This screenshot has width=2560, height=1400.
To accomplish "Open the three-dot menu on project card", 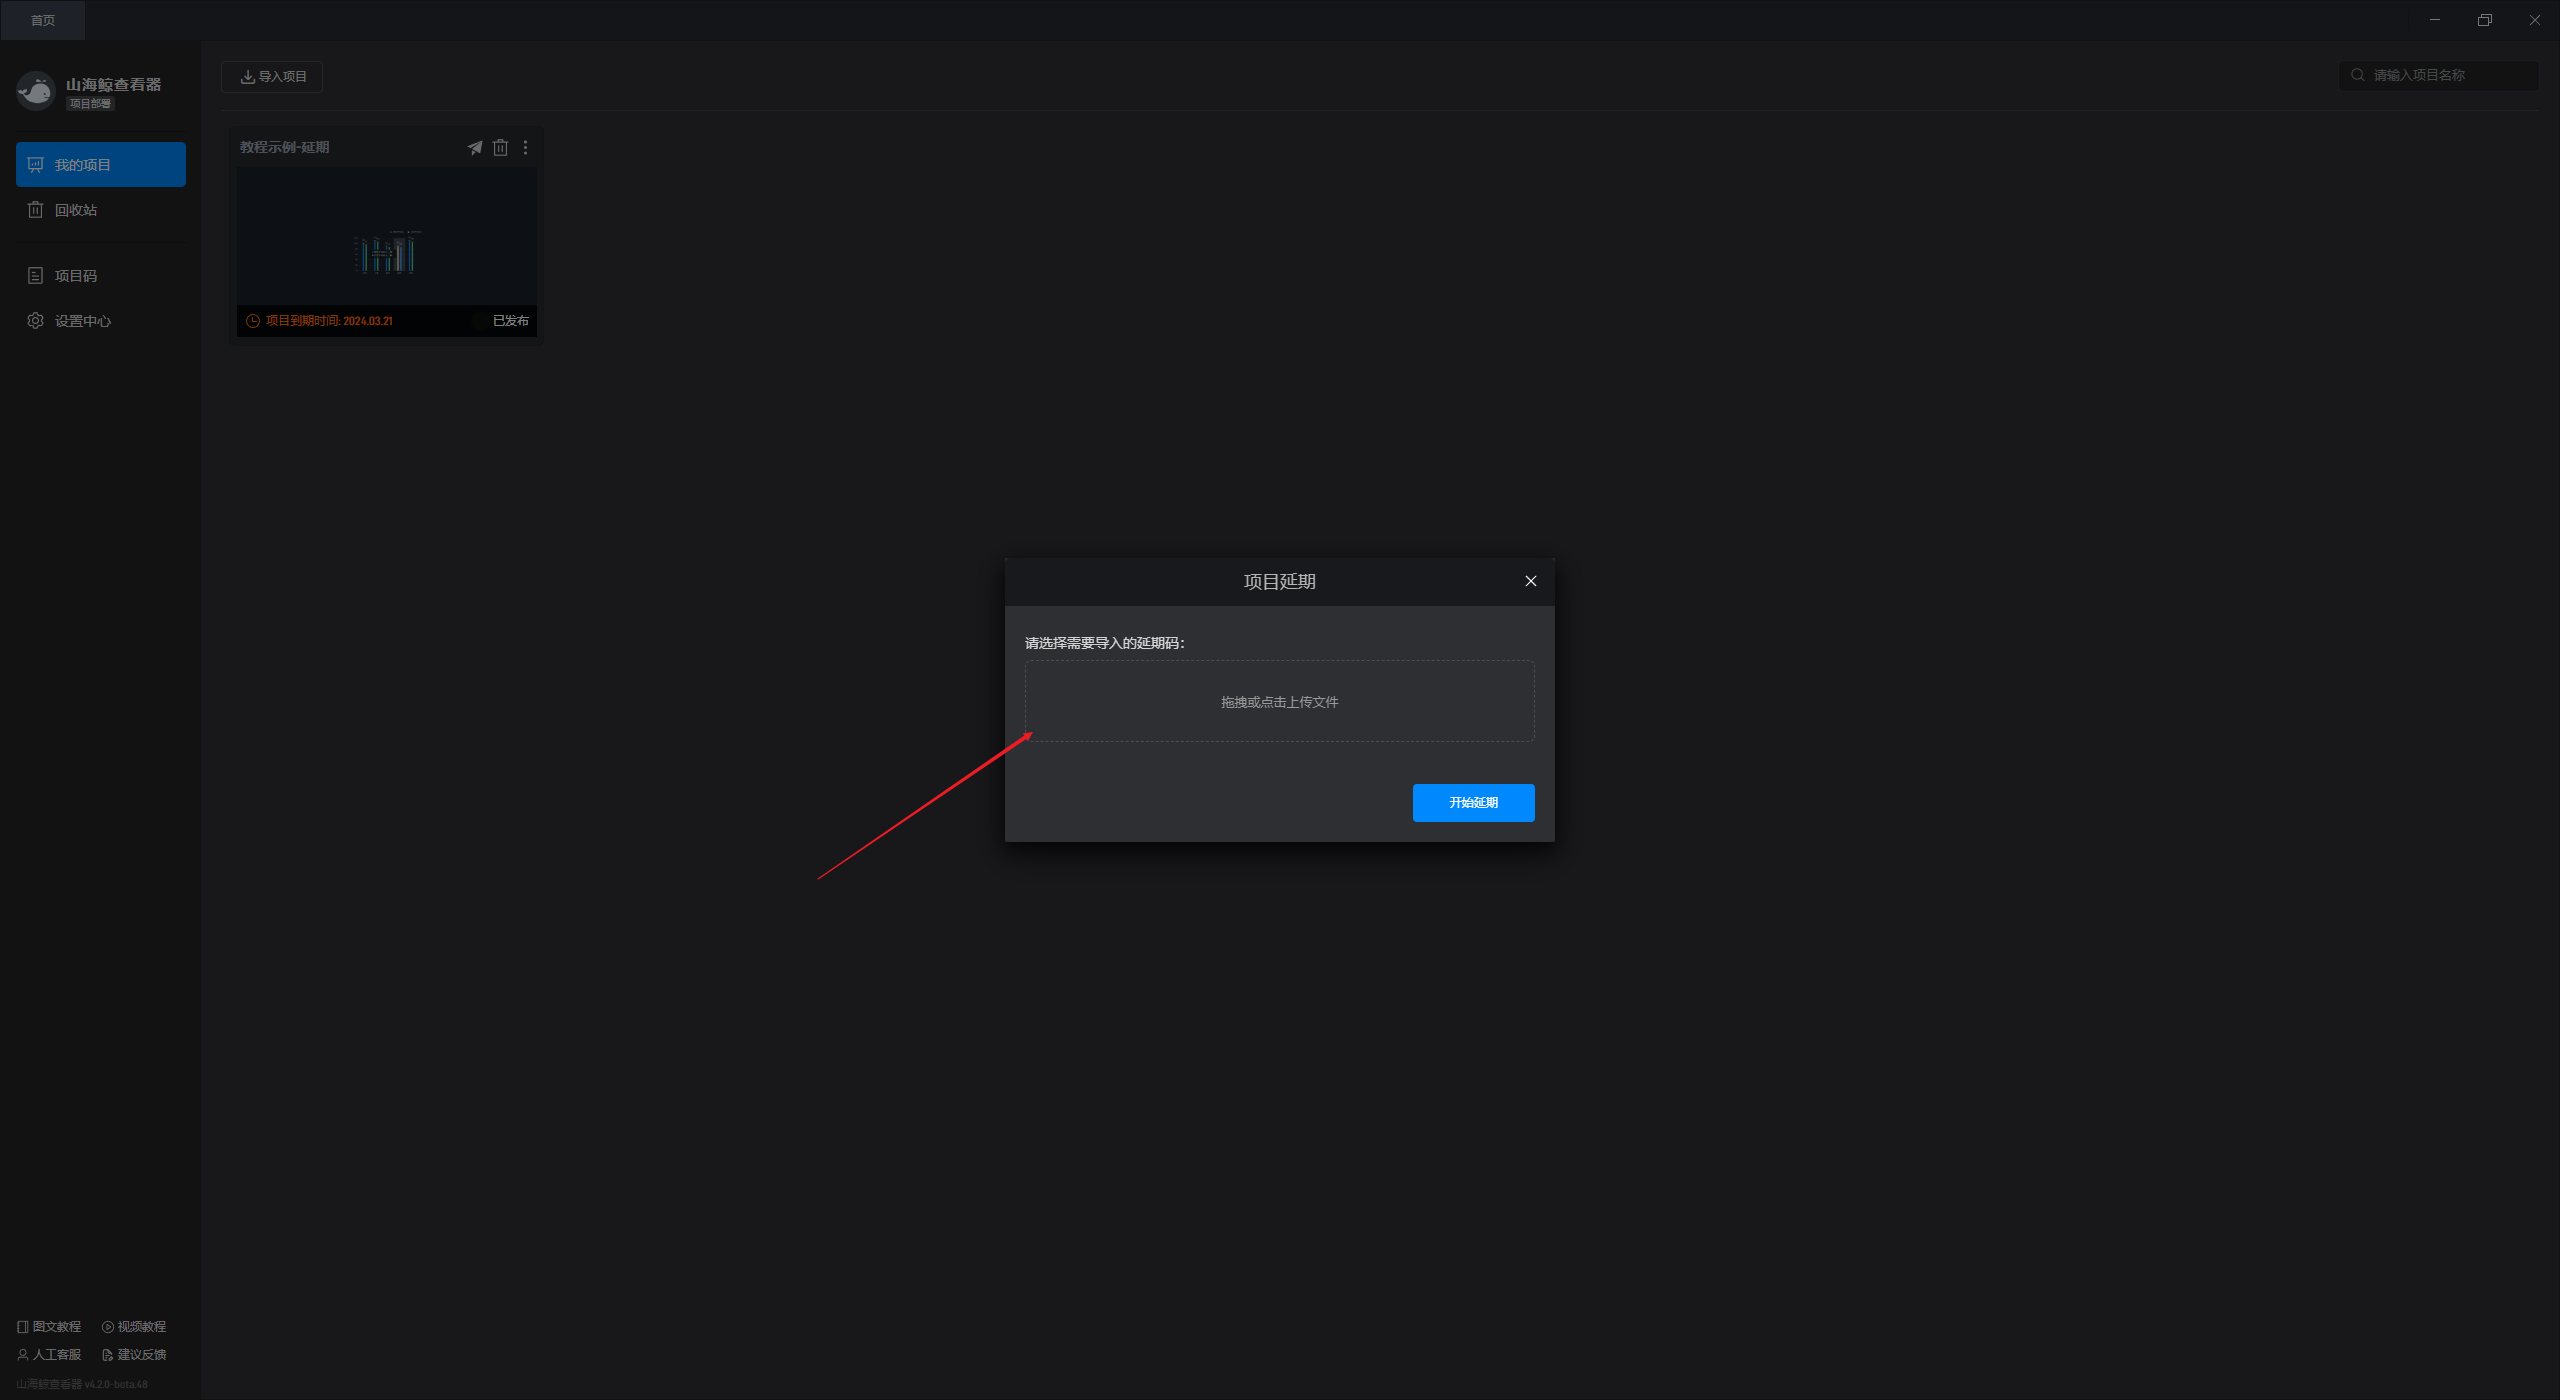I will (x=525, y=148).
